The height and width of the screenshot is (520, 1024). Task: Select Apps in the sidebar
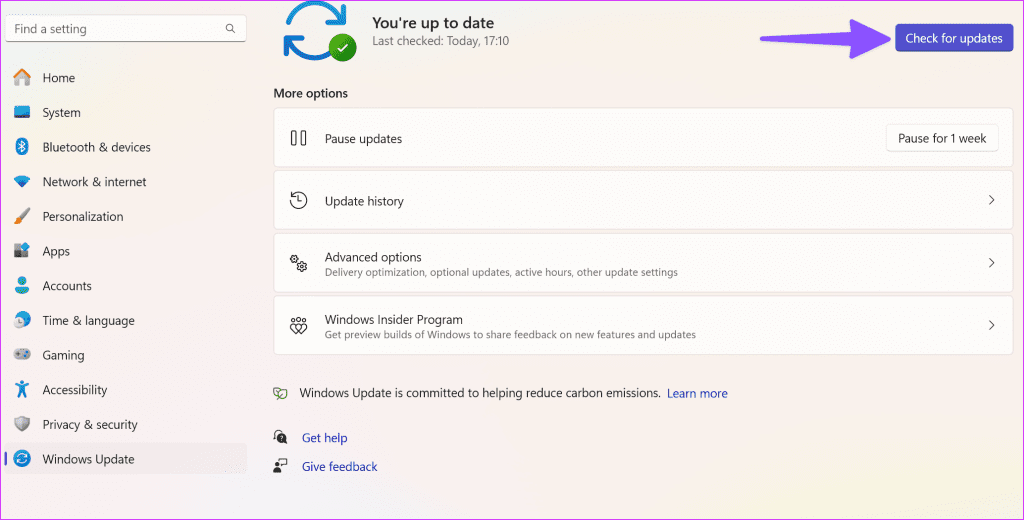coord(126,251)
